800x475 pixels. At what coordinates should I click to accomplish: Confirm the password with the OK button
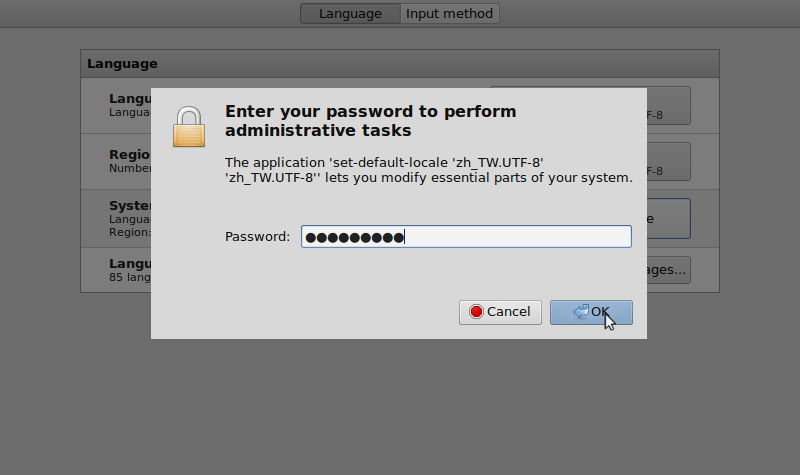[591, 312]
